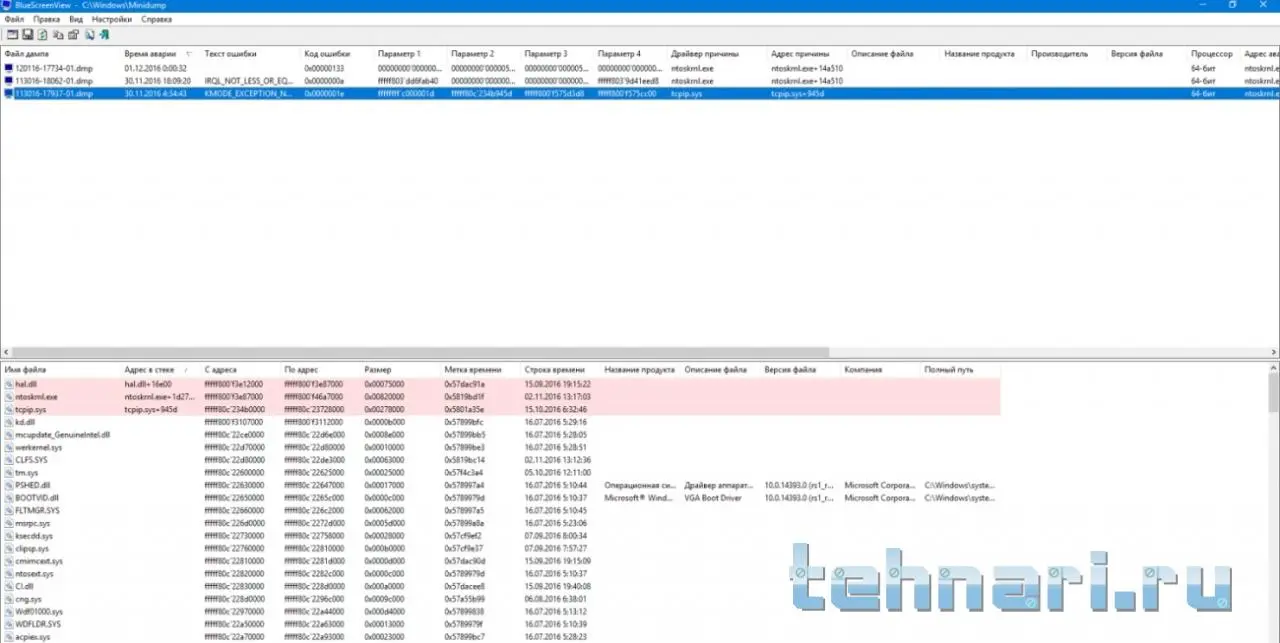The height and width of the screenshot is (643, 1280).
Task: Click the IRQL_NOT_LESS_OR_EQ... error text
Action: coord(248,81)
